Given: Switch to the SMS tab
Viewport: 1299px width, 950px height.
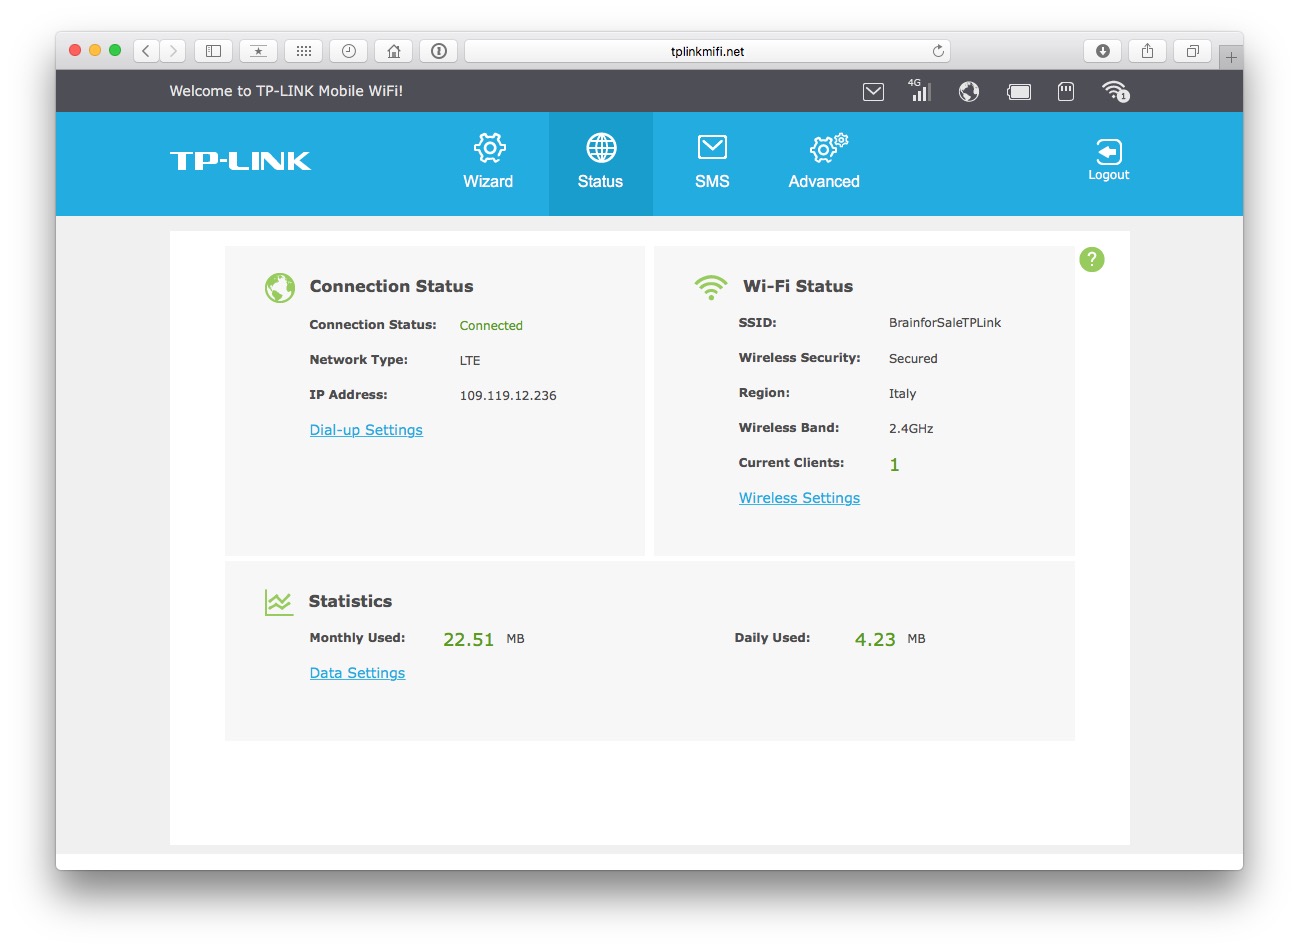Looking at the screenshot, I should [712, 164].
